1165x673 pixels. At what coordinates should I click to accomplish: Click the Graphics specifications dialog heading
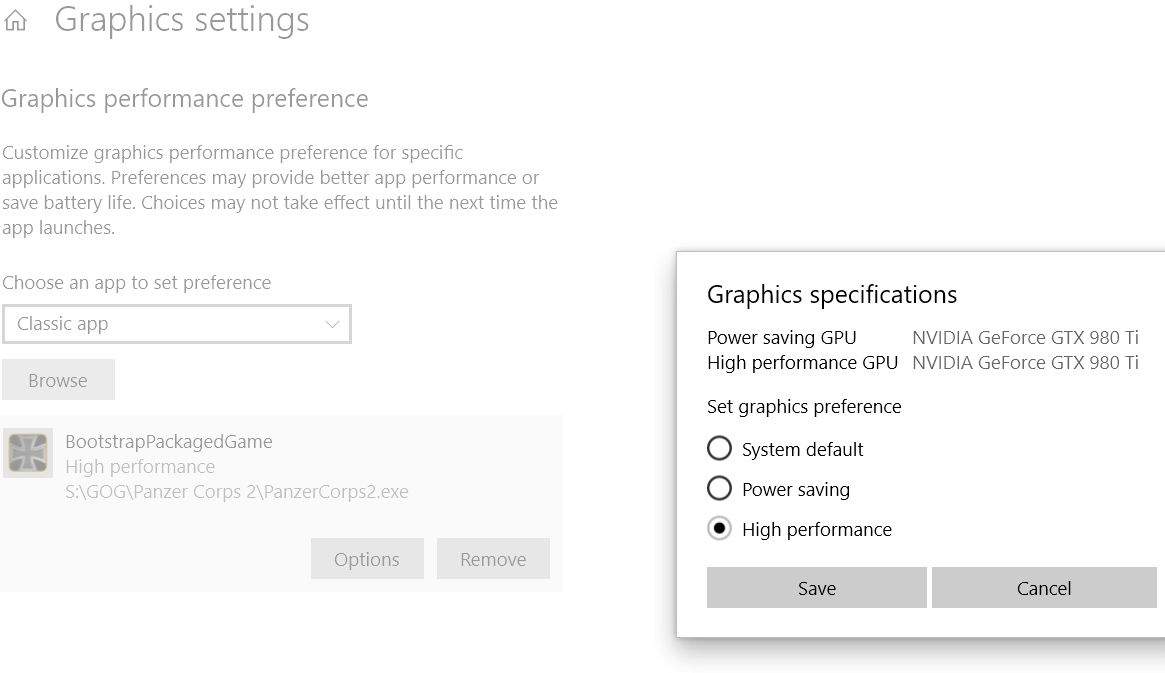pos(832,295)
